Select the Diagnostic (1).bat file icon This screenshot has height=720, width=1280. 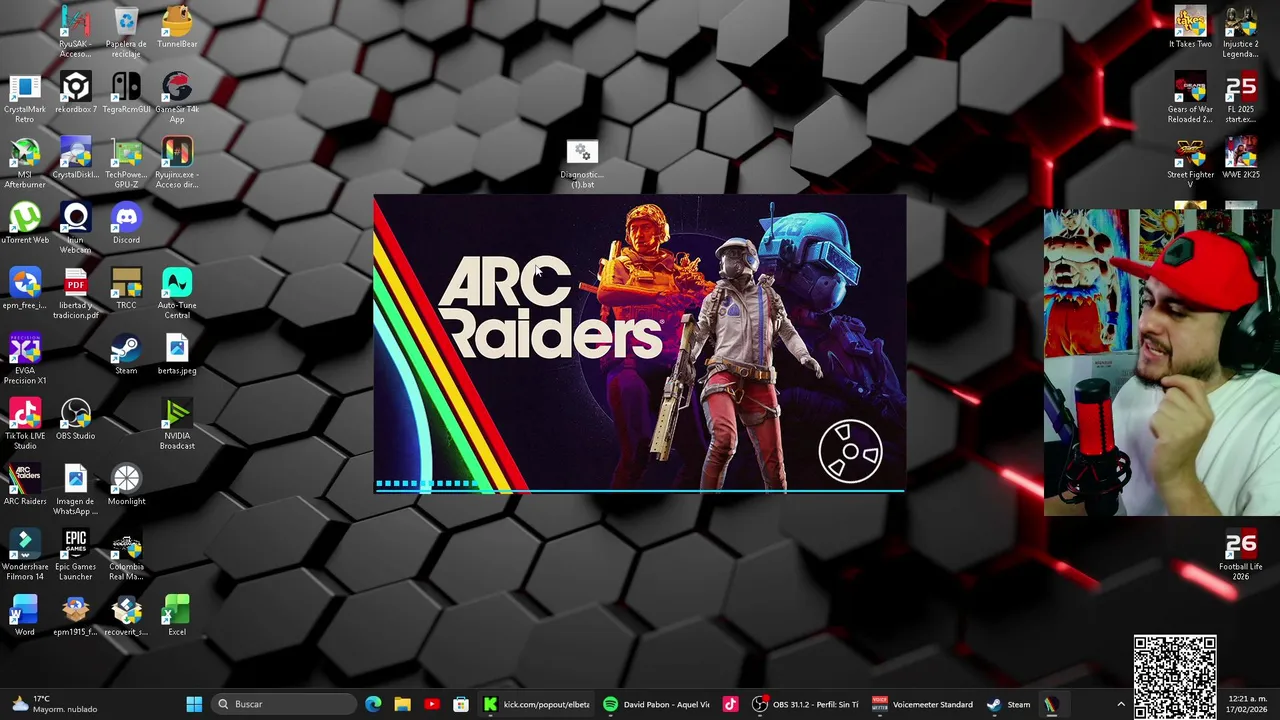point(582,164)
